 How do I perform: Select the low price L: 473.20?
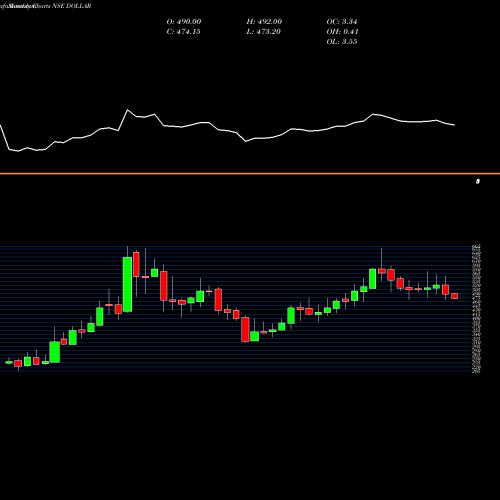[x=264, y=32]
